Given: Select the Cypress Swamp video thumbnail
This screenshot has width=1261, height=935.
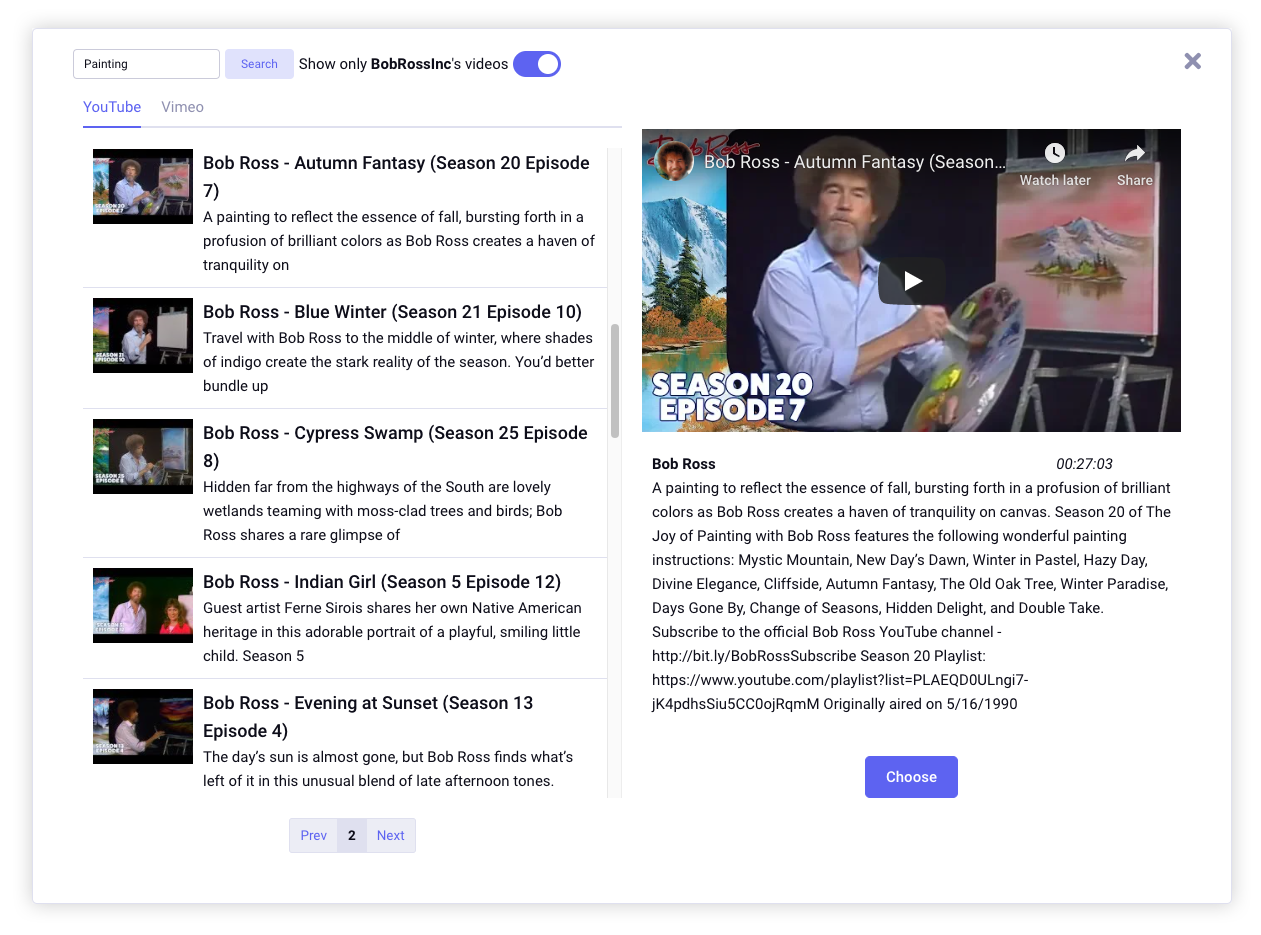Looking at the screenshot, I should 143,456.
